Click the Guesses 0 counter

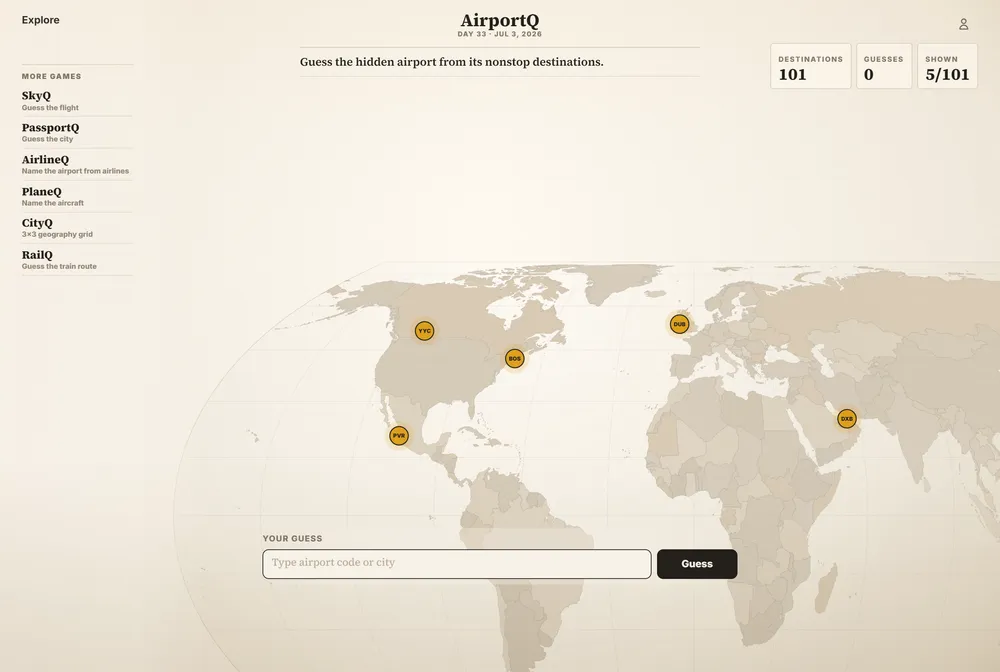pos(883,66)
